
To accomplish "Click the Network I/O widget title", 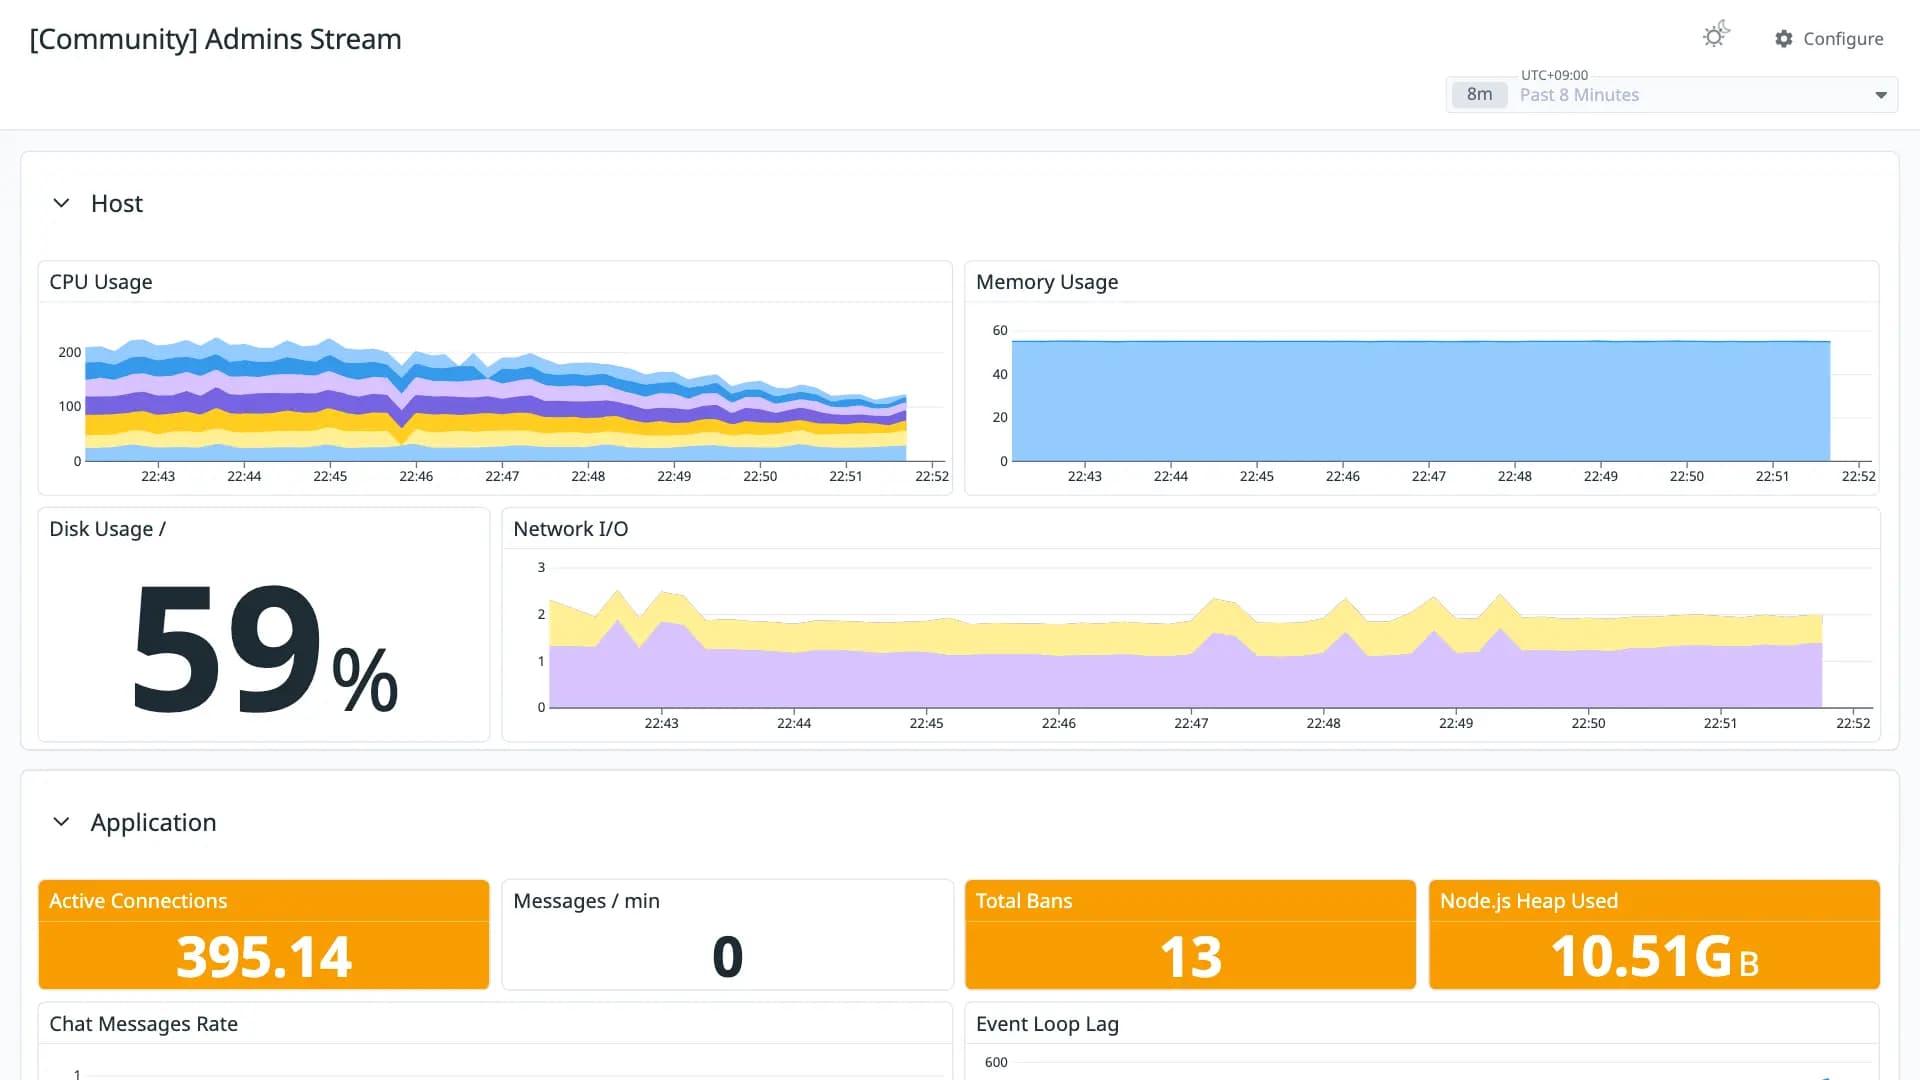I will point(571,529).
